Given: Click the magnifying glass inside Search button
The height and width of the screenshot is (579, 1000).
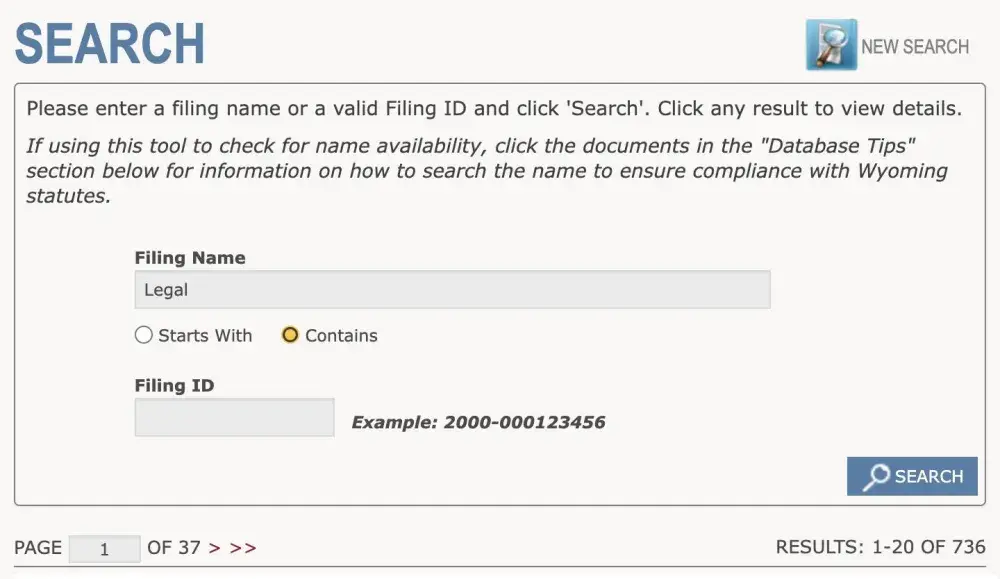Looking at the screenshot, I should point(876,477).
